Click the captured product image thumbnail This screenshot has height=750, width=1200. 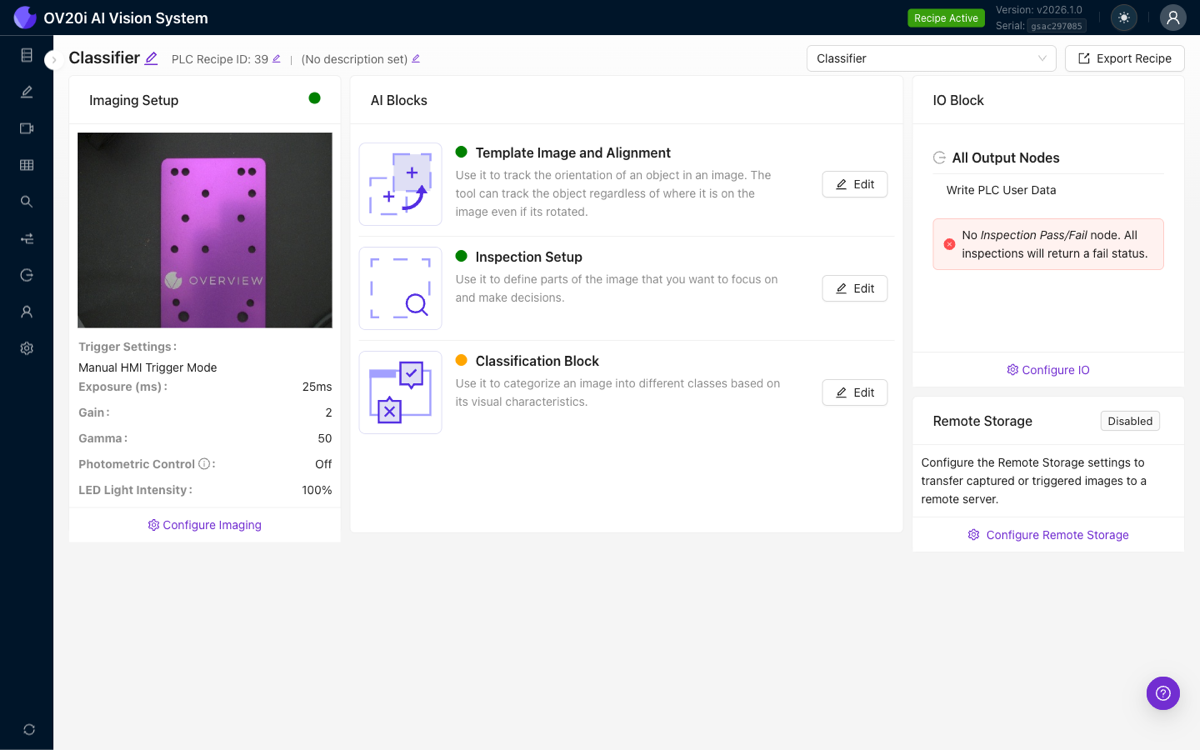click(204, 229)
